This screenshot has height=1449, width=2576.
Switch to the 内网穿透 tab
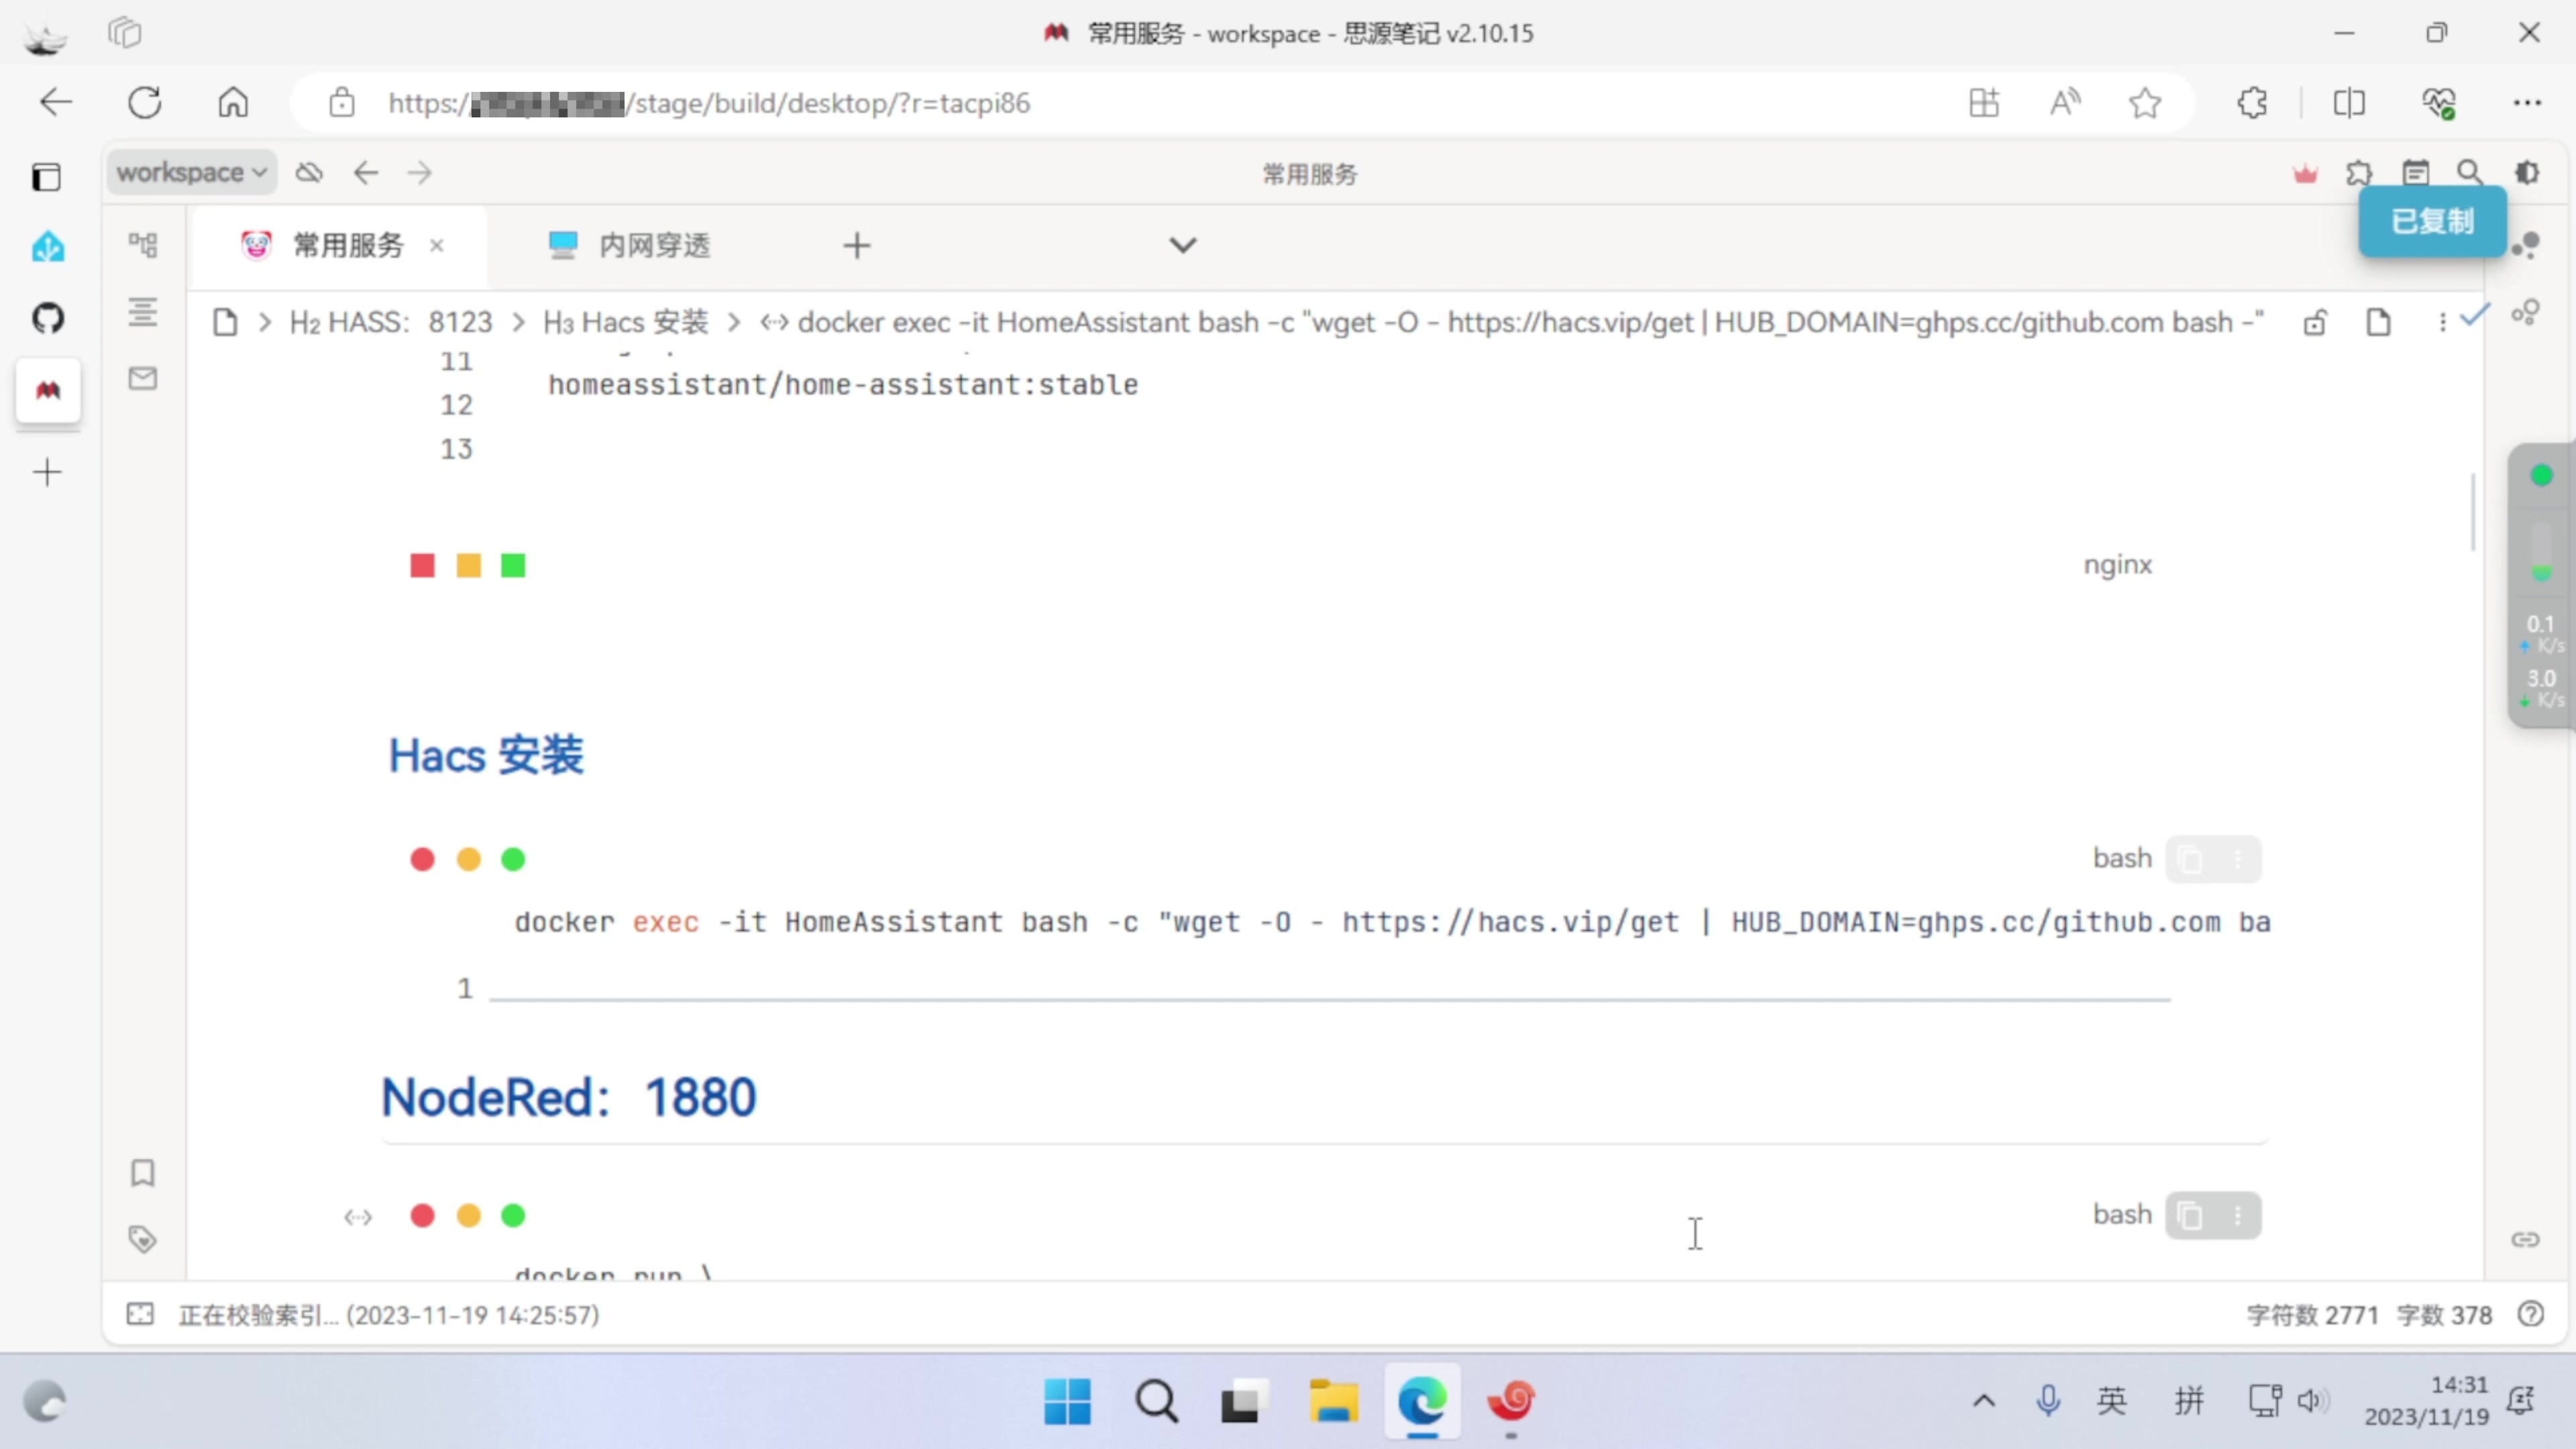tap(630, 245)
